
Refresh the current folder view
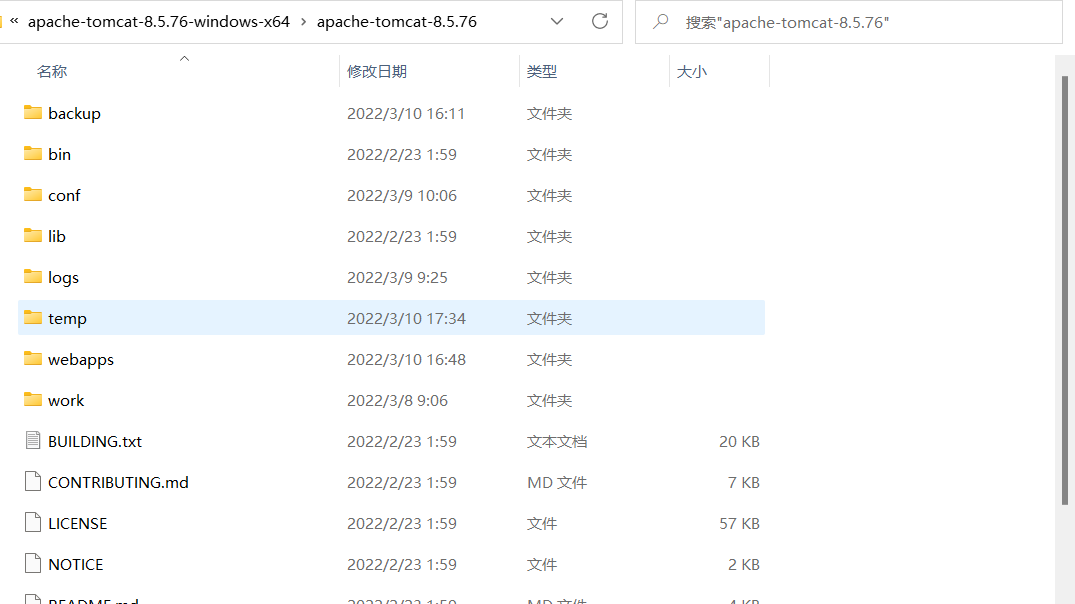point(600,21)
